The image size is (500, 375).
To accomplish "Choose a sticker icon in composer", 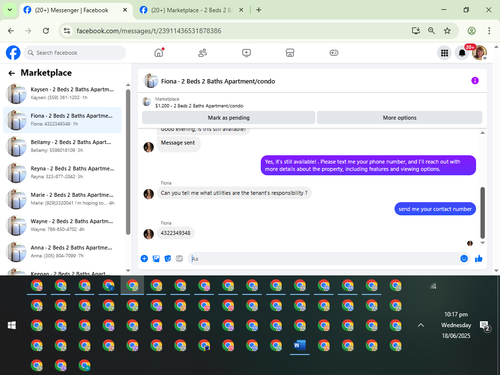I will point(168,258).
